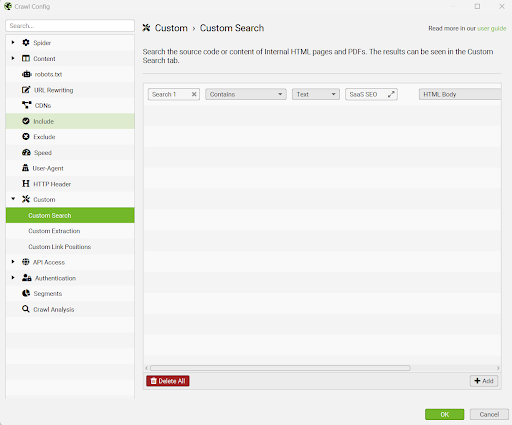Screen dimensions: 512x425
Task: Click the scrollbar right arrow
Action: click(498, 368)
